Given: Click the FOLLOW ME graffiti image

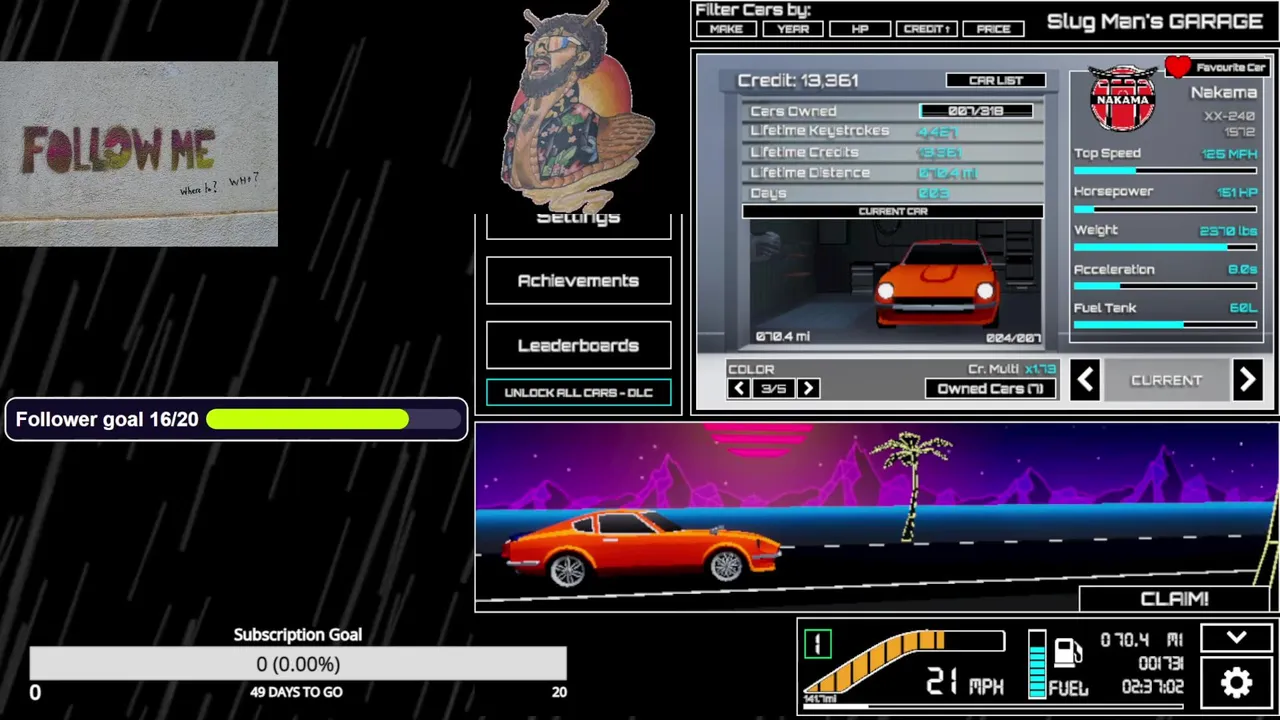Looking at the screenshot, I should [x=139, y=154].
